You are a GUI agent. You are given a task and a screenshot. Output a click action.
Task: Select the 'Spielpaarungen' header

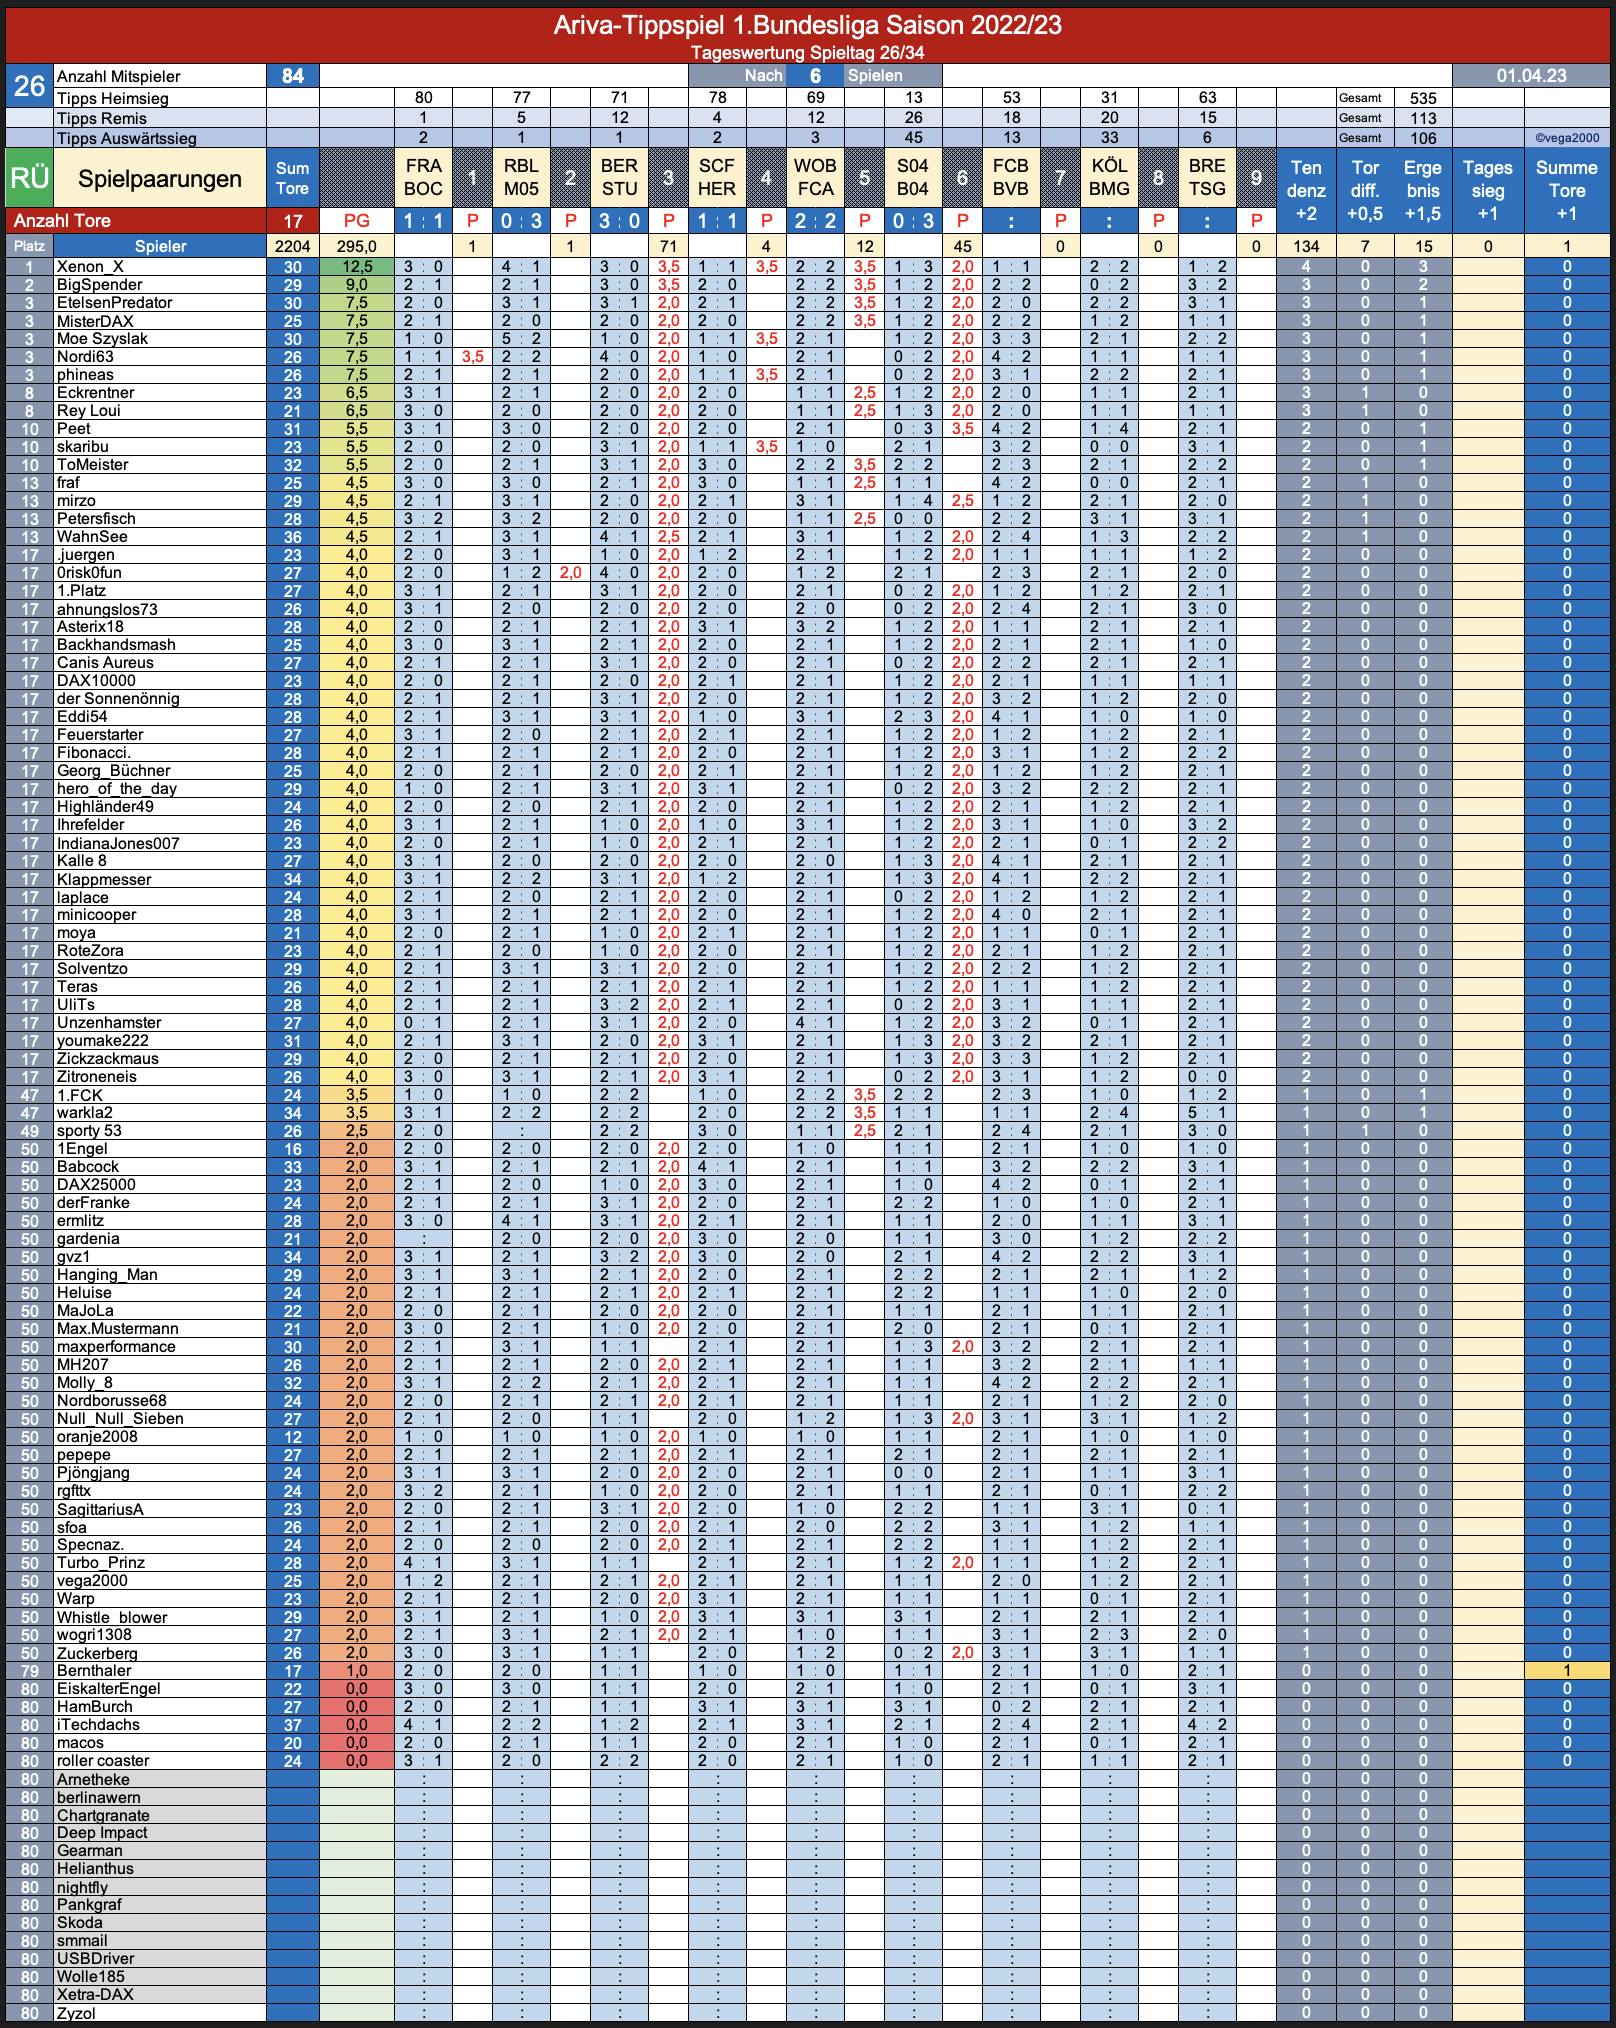[x=160, y=178]
